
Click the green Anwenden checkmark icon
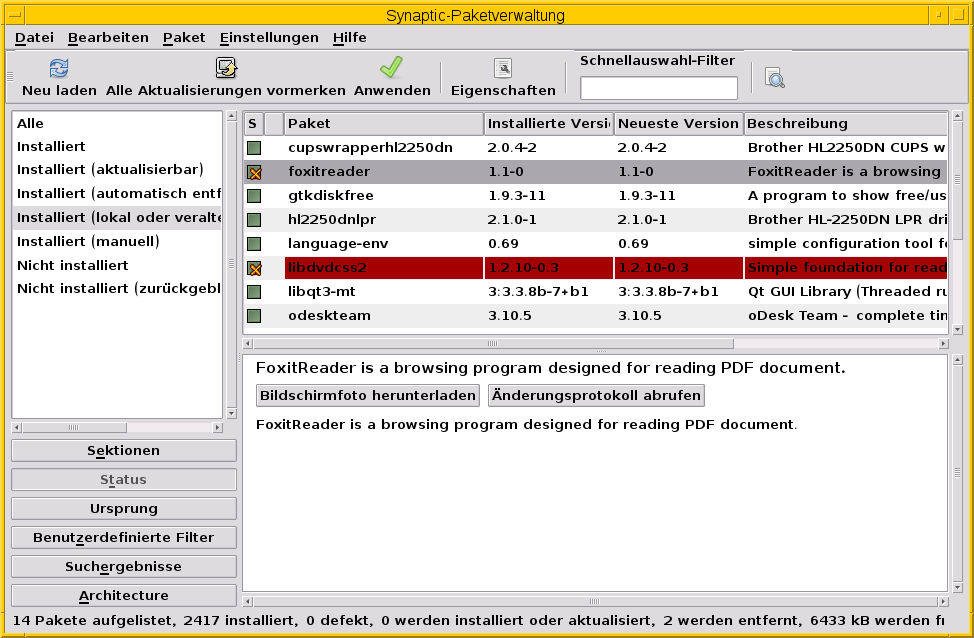[390, 67]
